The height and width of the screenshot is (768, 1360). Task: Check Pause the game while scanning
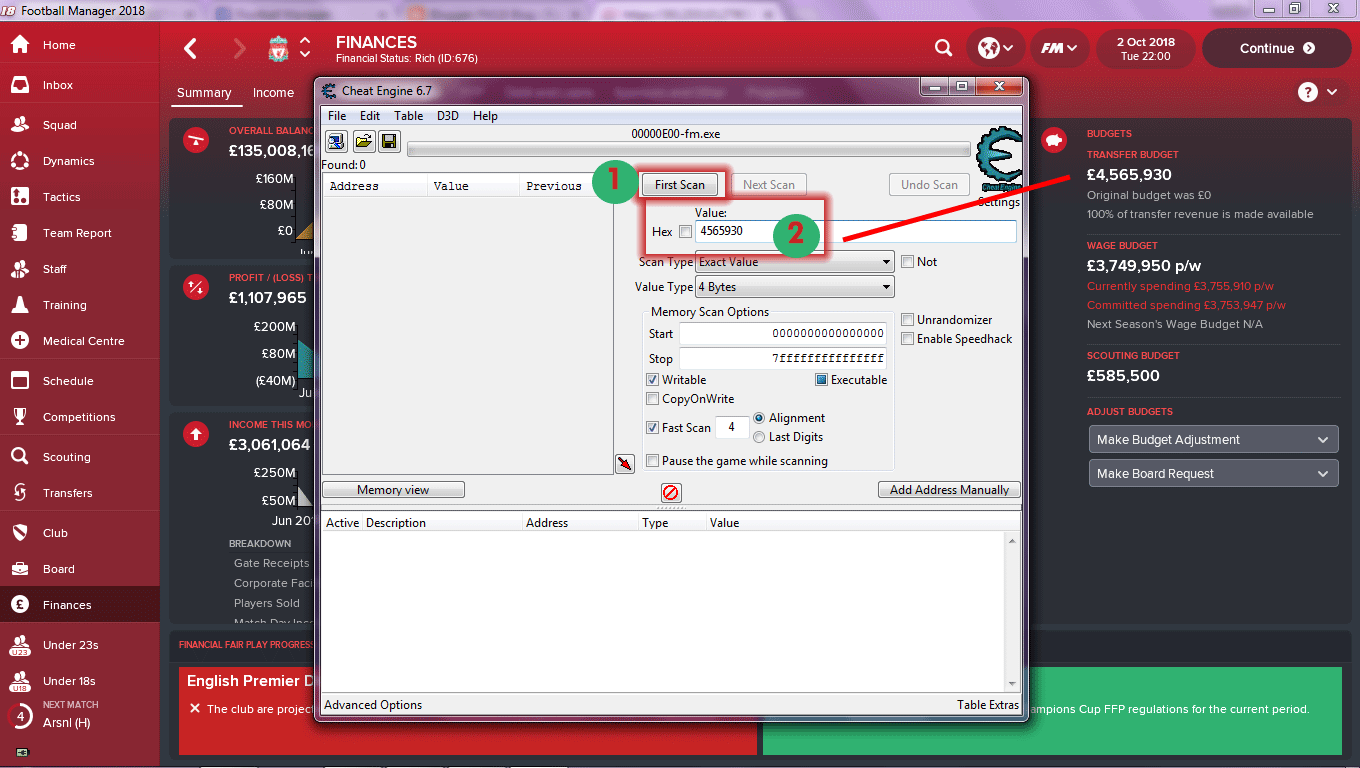(x=653, y=461)
